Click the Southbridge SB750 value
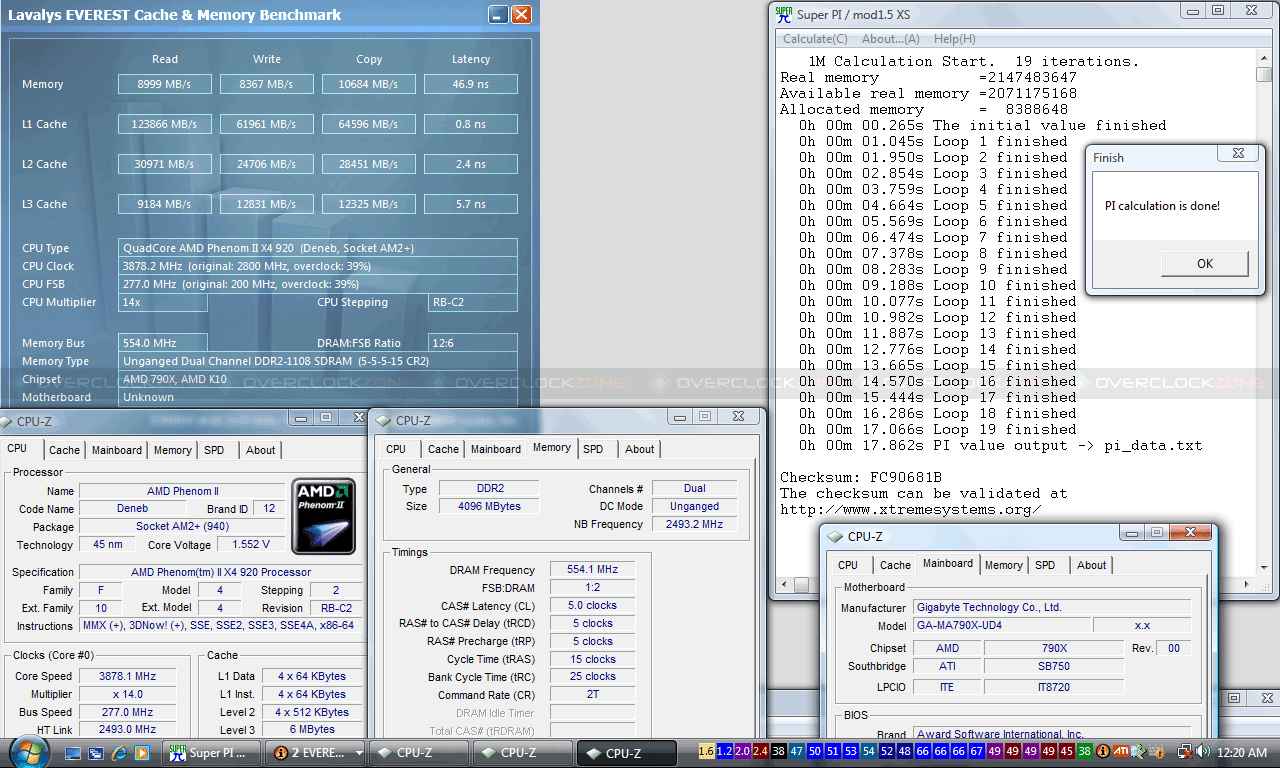Viewport: 1280px width, 768px height. coord(1054,666)
